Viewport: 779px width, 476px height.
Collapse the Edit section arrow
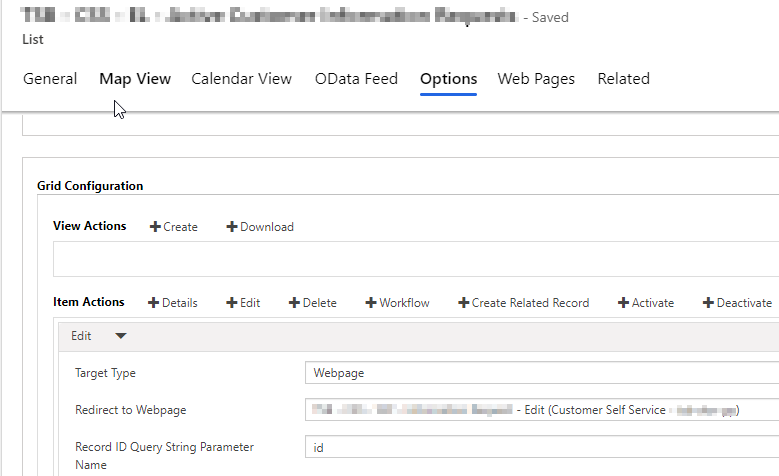coord(121,337)
